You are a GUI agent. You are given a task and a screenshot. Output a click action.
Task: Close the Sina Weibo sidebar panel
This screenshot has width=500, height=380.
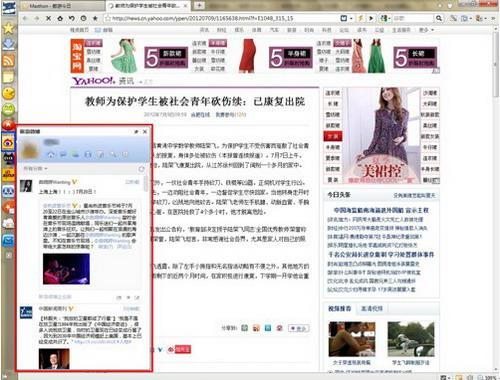coord(145,132)
